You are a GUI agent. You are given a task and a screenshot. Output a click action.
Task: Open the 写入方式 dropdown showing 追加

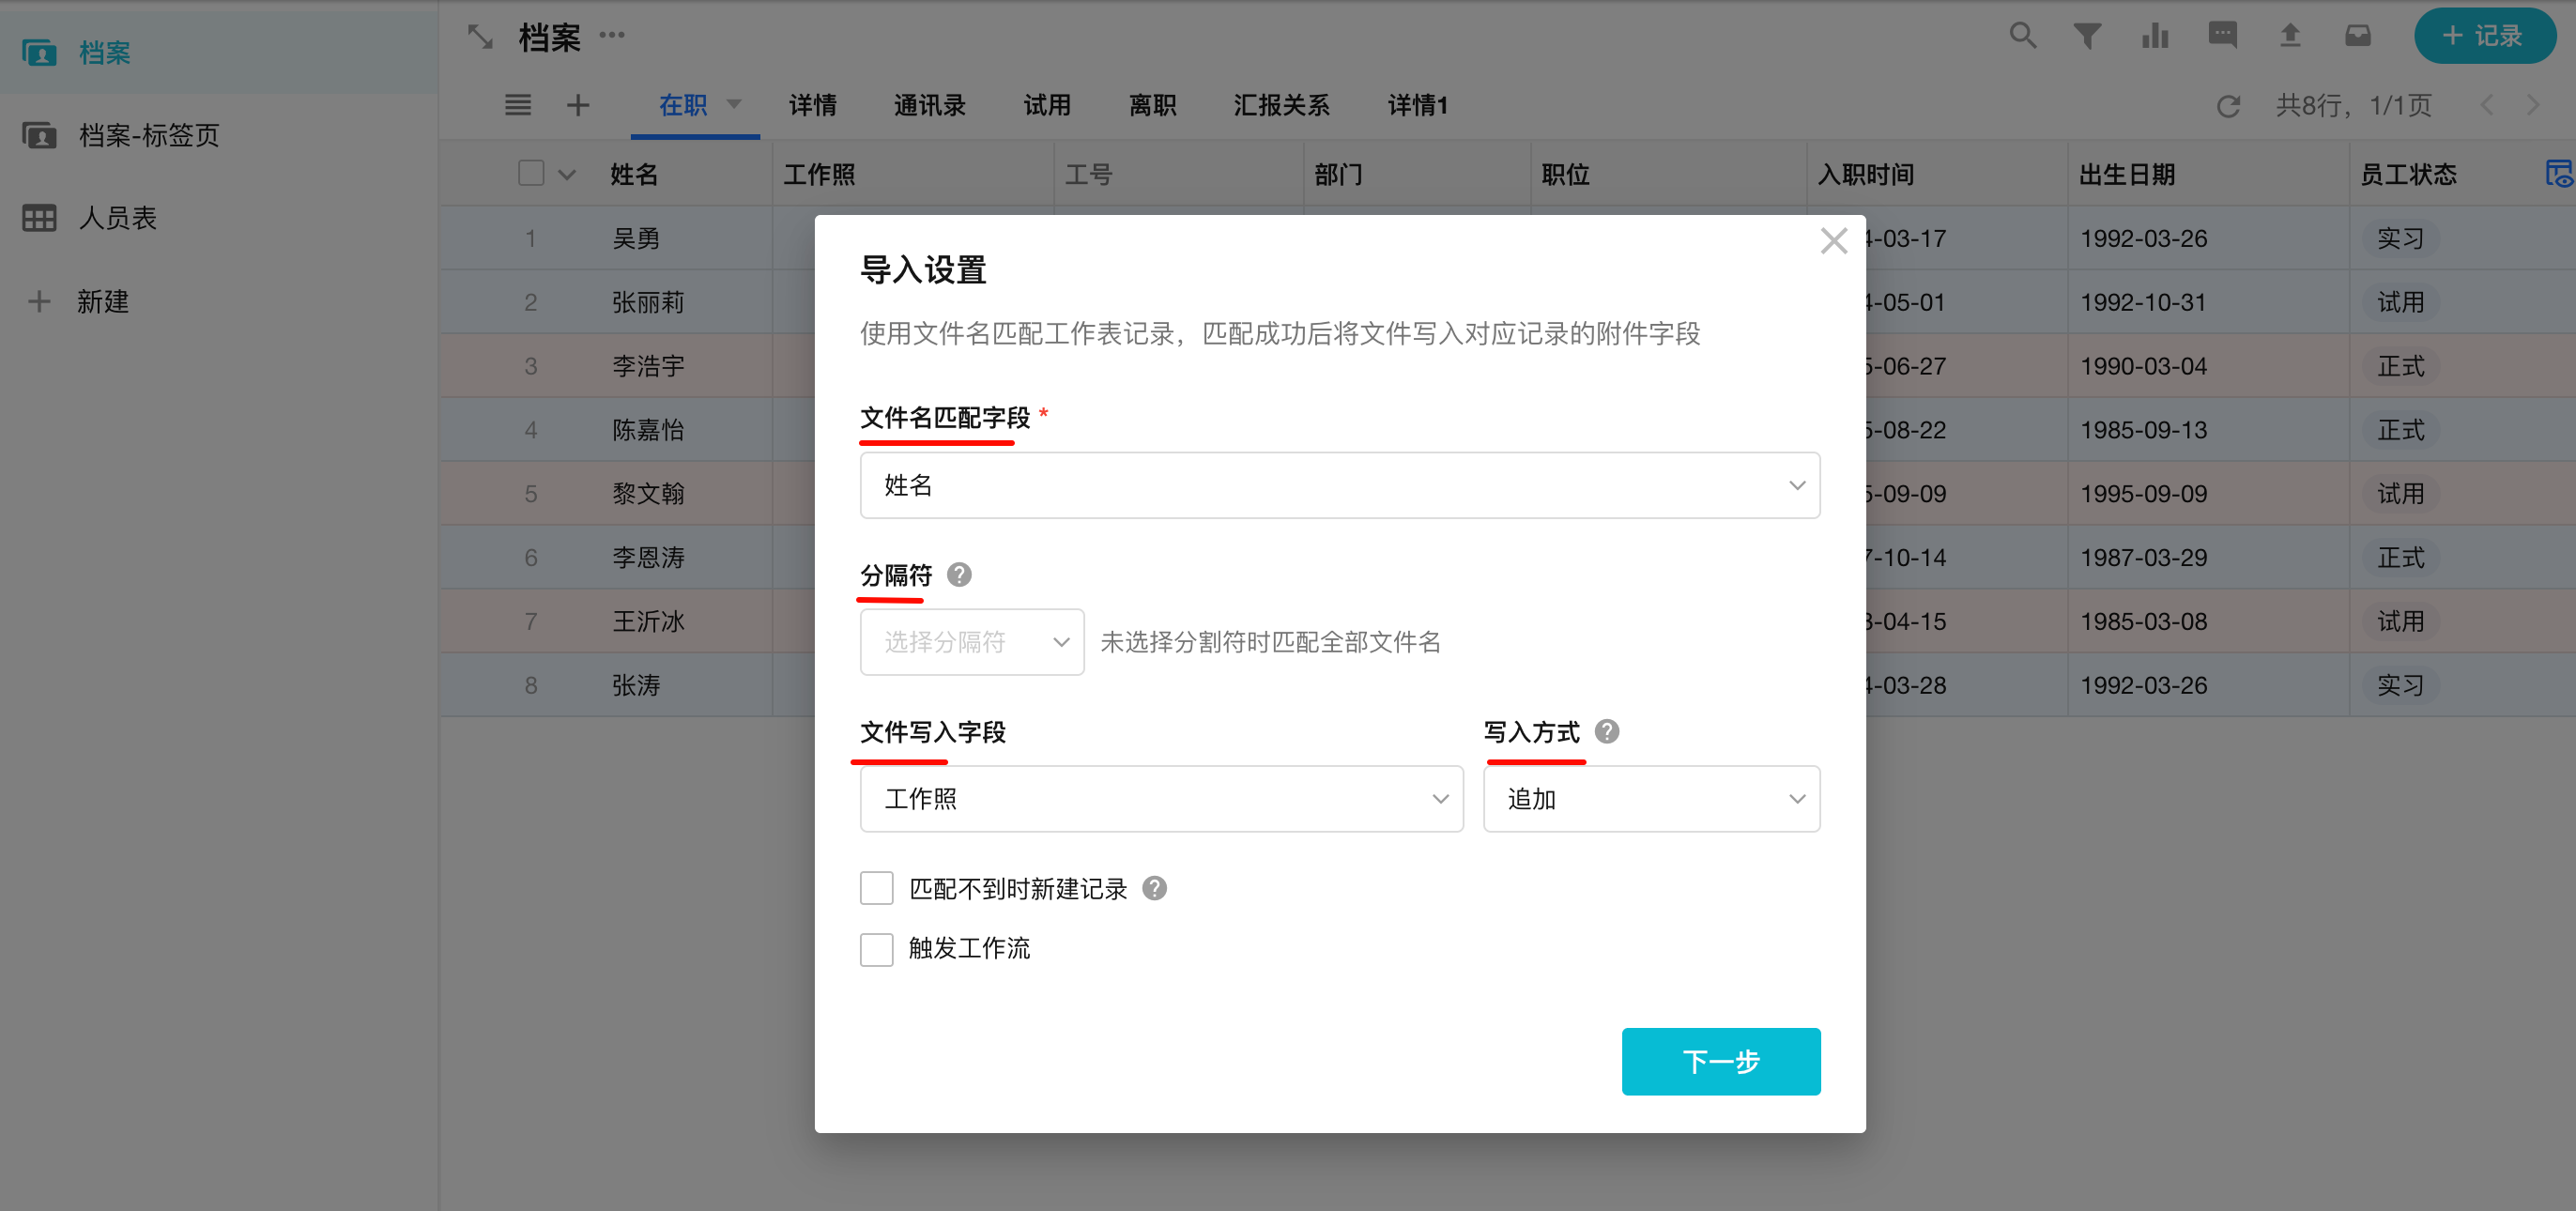tap(1650, 799)
